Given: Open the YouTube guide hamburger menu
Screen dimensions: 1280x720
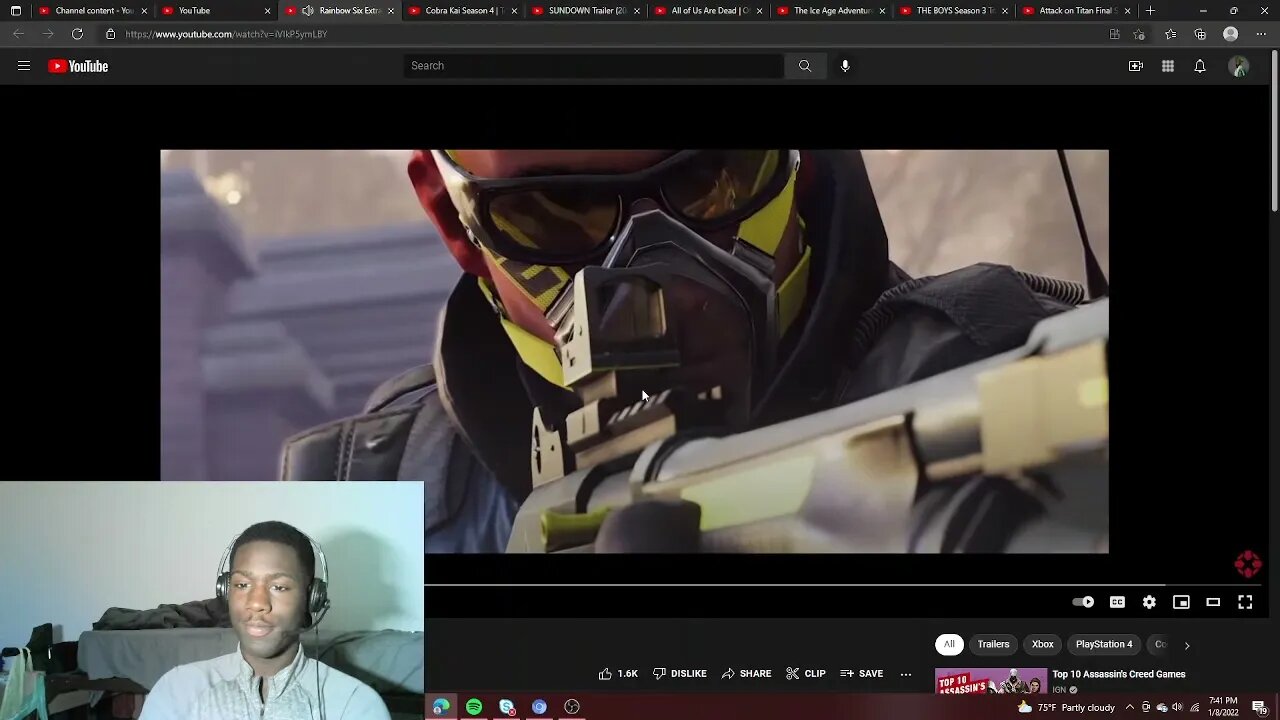Looking at the screenshot, I should click(x=24, y=66).
